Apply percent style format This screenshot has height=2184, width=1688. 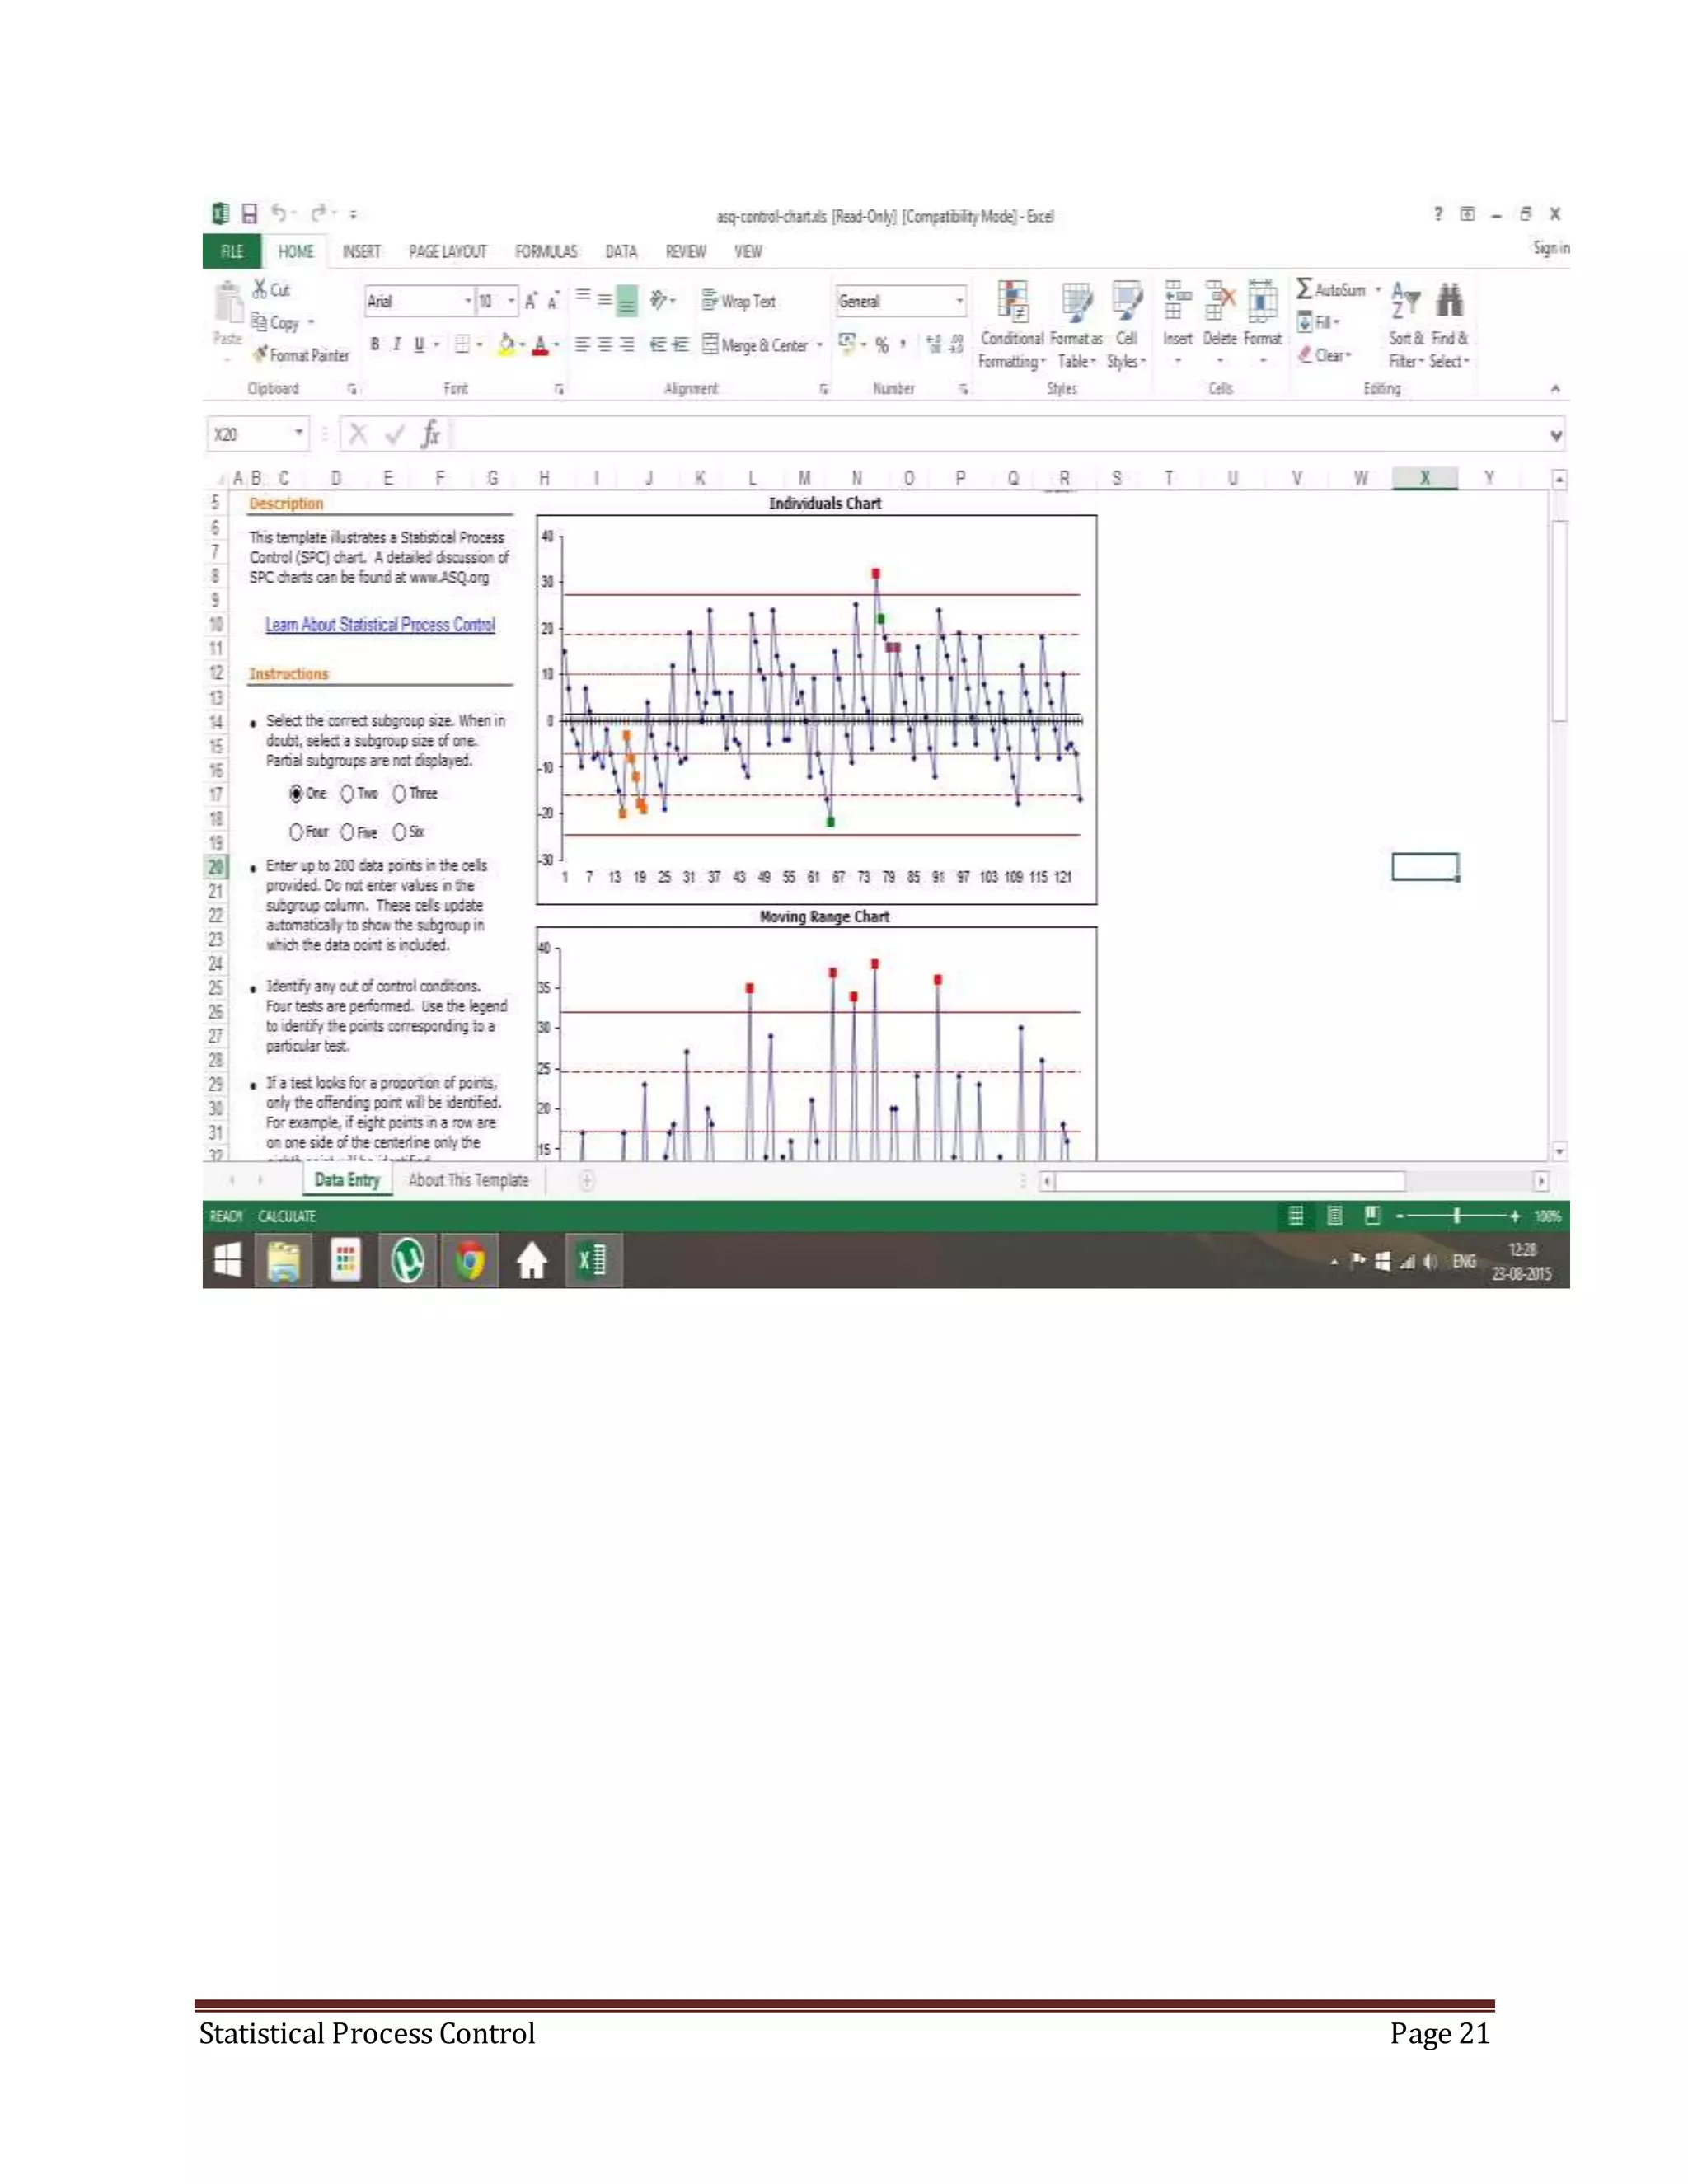tap(882, 345)
